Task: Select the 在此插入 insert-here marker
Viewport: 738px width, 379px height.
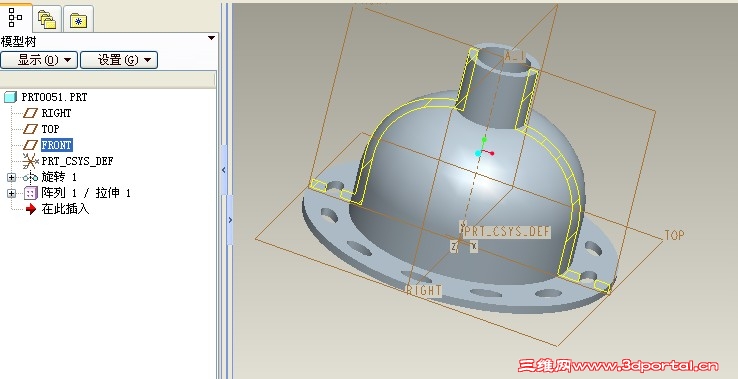Action: pyautogui.click(x=65, y=209)
